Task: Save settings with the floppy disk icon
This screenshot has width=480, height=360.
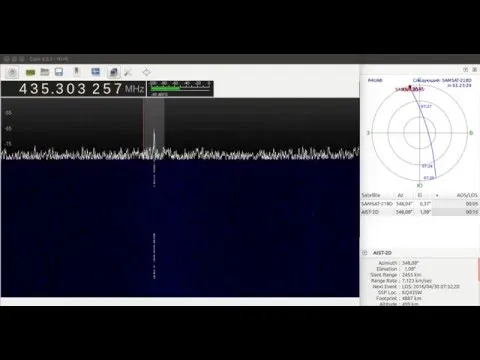Action: (59, 72)
